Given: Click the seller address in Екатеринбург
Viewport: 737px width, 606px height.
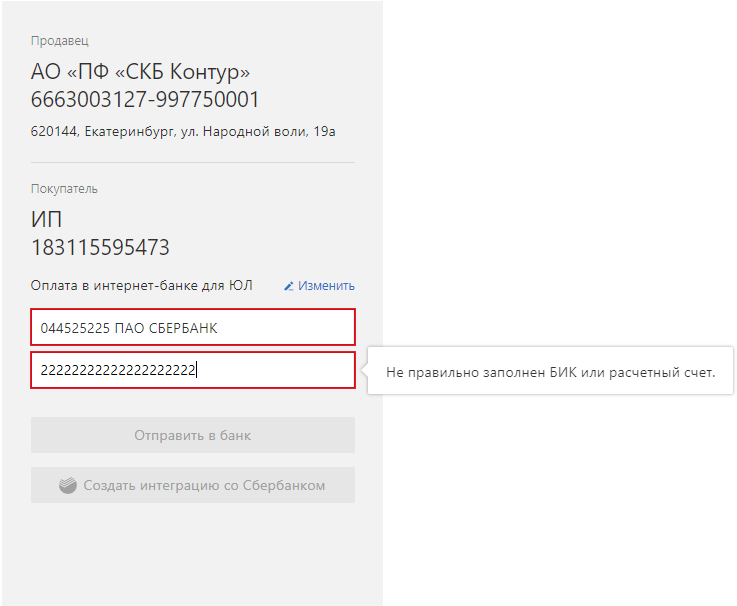Looking at the screenshot, I should (x=183, y=132).
